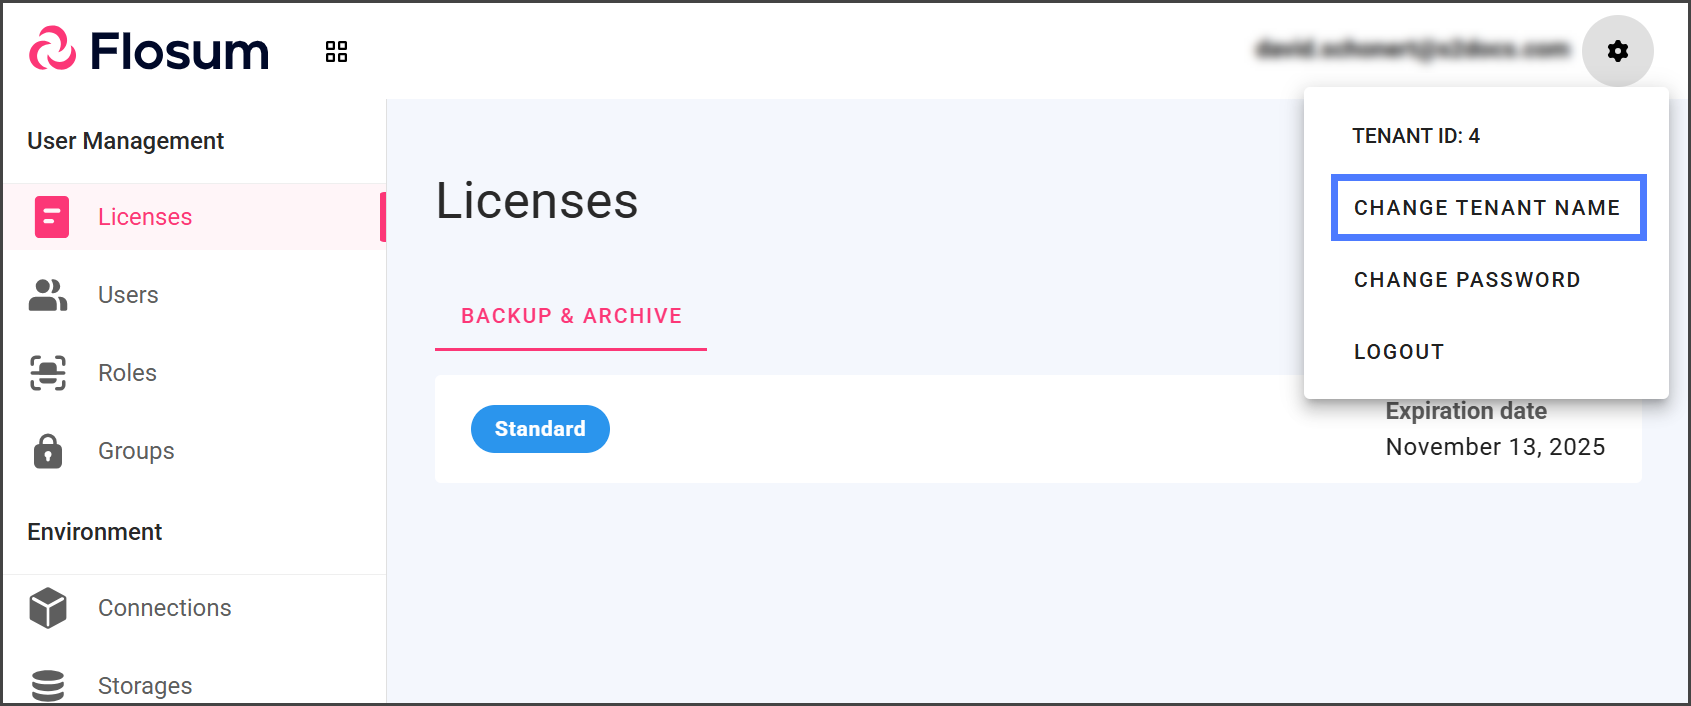Switch to the Backup & Archive tab
Image resolution: width=1691 pixels, height=706 pixels.
(x=571, y=316)
